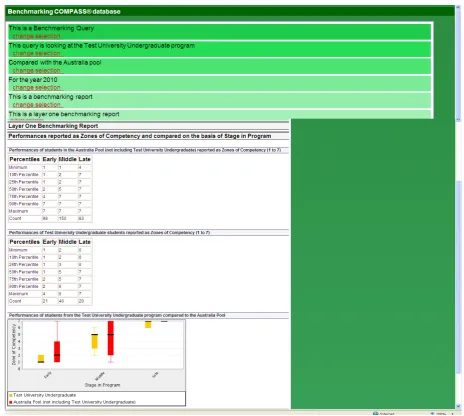Click change selection under Test University Undergraduate program
This screenshot has height=416, width=464.
click(36, 53)
